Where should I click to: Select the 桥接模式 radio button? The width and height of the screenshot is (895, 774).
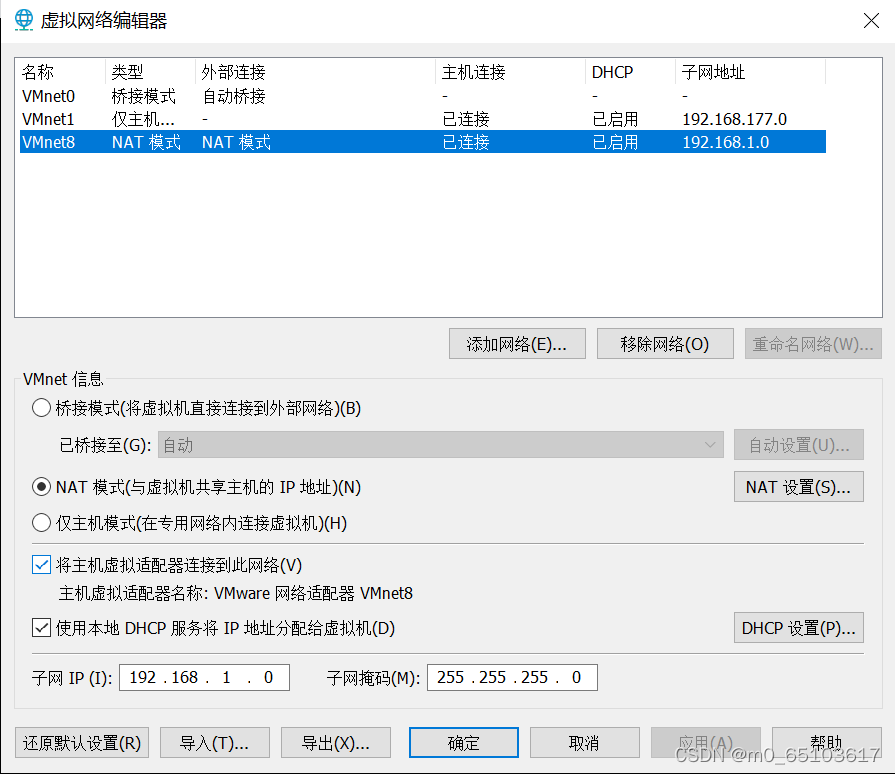[x=41, y=408]
